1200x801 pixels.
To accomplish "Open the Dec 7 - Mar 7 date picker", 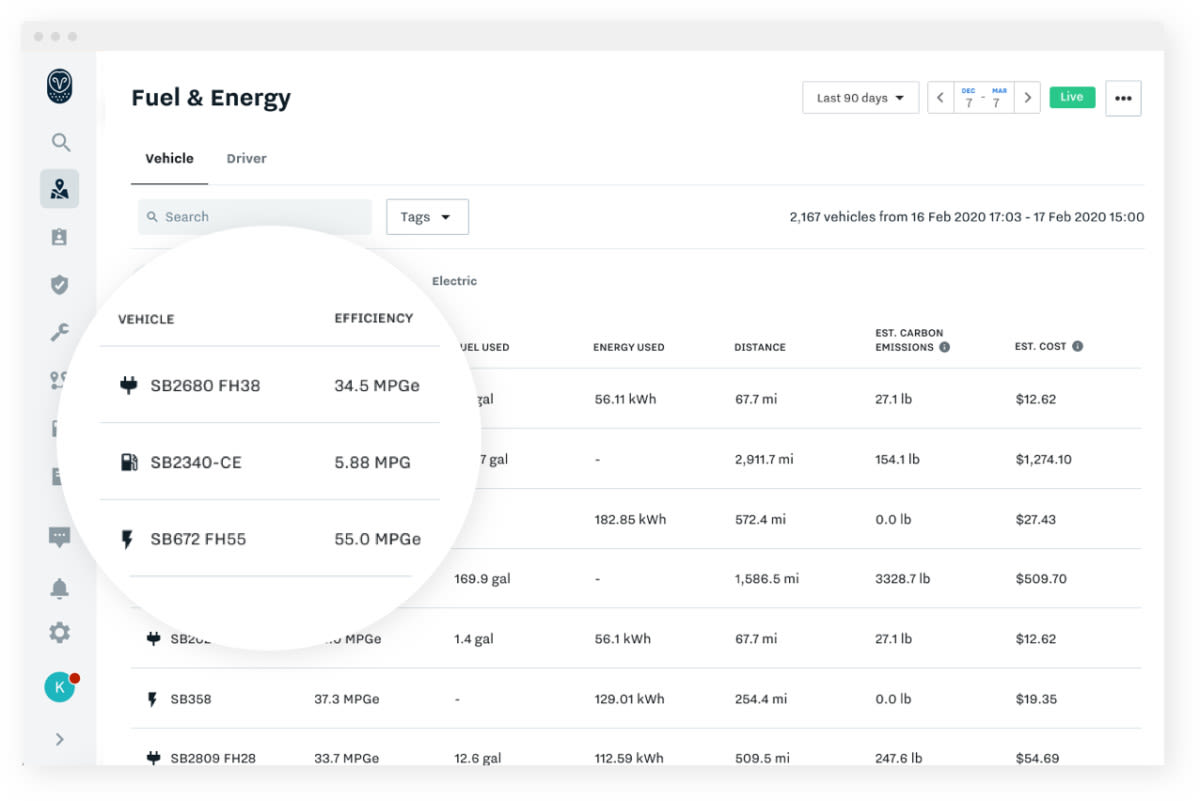I will (984, 98).
